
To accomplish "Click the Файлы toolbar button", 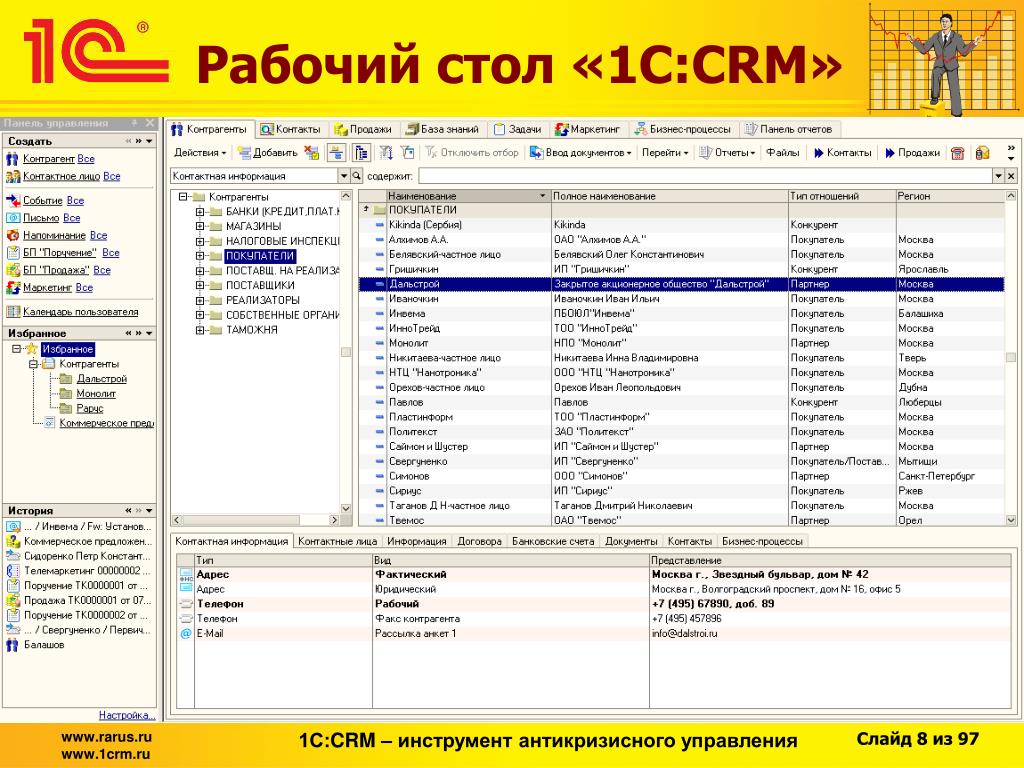I will [782, 153].
